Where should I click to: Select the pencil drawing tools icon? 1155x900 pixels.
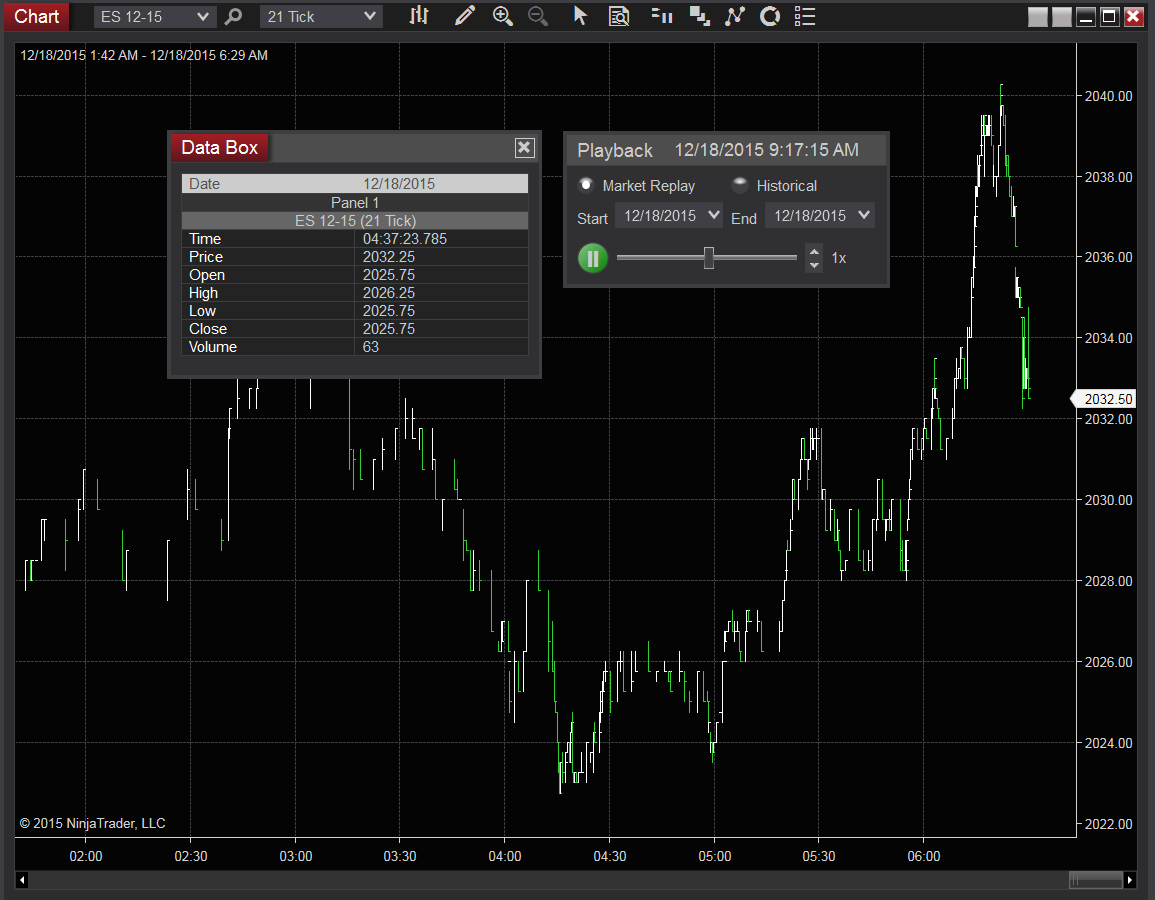point(464,15)
